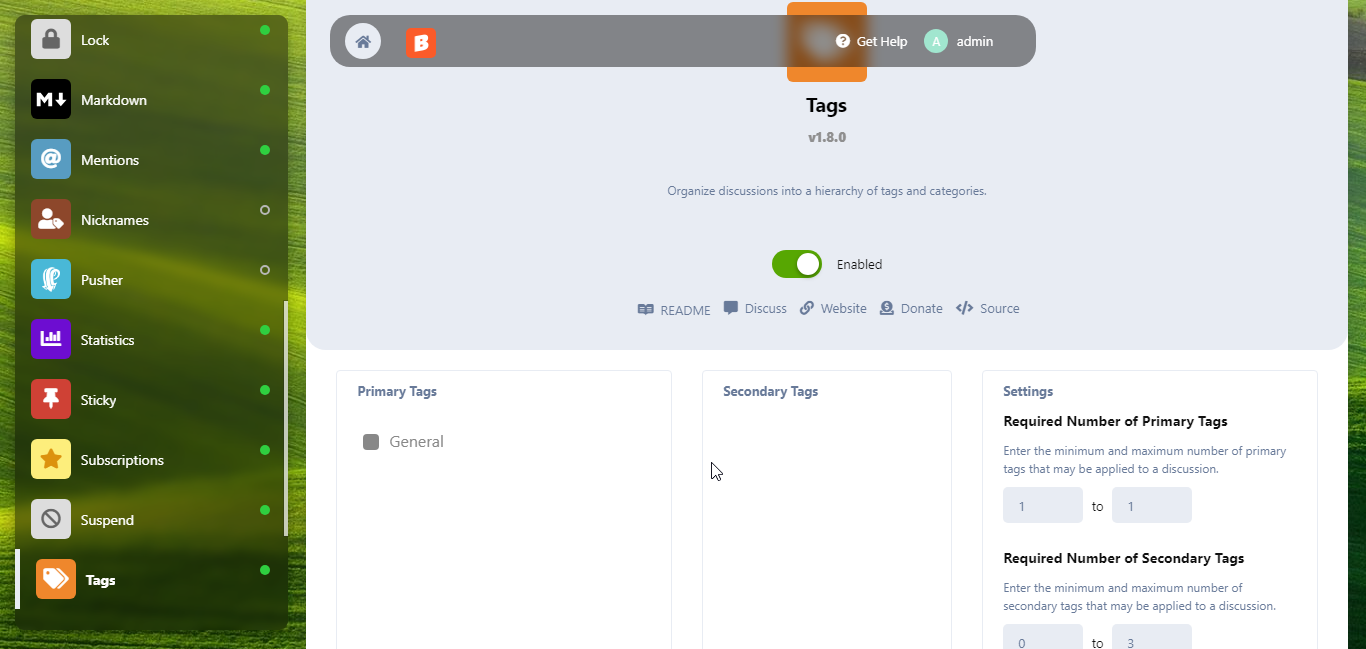
Task: Select Subscriptions in the extensions sidebar
Action: pyautogui.click(x=122, y=460)
